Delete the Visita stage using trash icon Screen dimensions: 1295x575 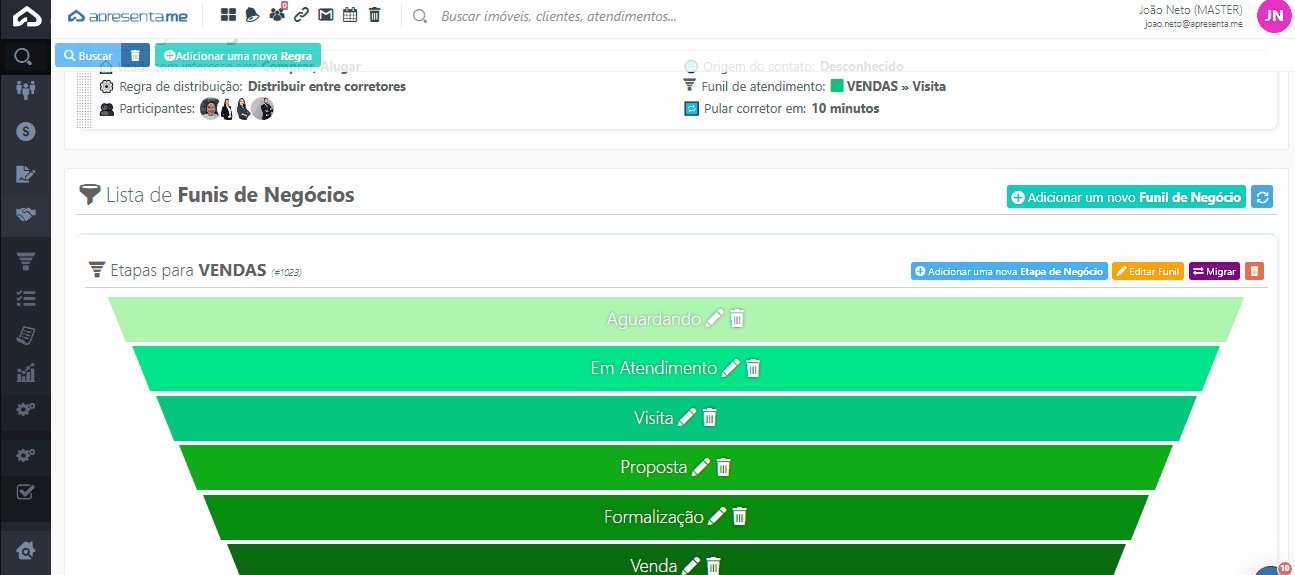710,418
